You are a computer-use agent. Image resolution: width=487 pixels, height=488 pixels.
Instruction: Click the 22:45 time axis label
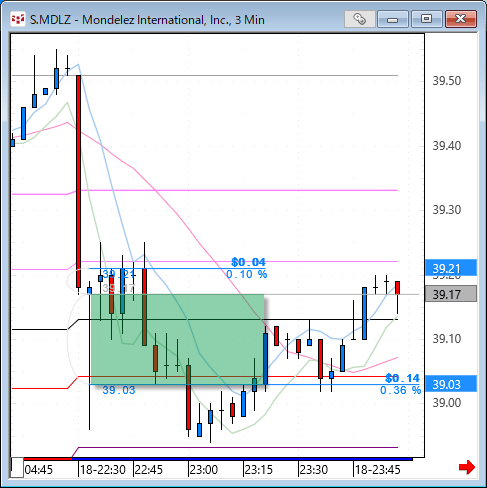click(149, 470)
